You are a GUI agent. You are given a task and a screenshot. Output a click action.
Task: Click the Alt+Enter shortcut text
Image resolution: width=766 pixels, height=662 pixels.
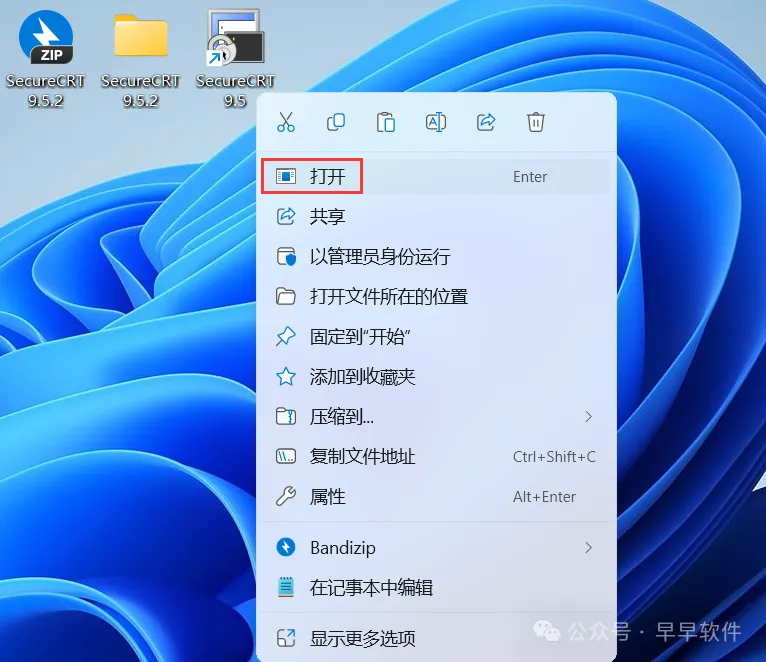pos(544,497)
